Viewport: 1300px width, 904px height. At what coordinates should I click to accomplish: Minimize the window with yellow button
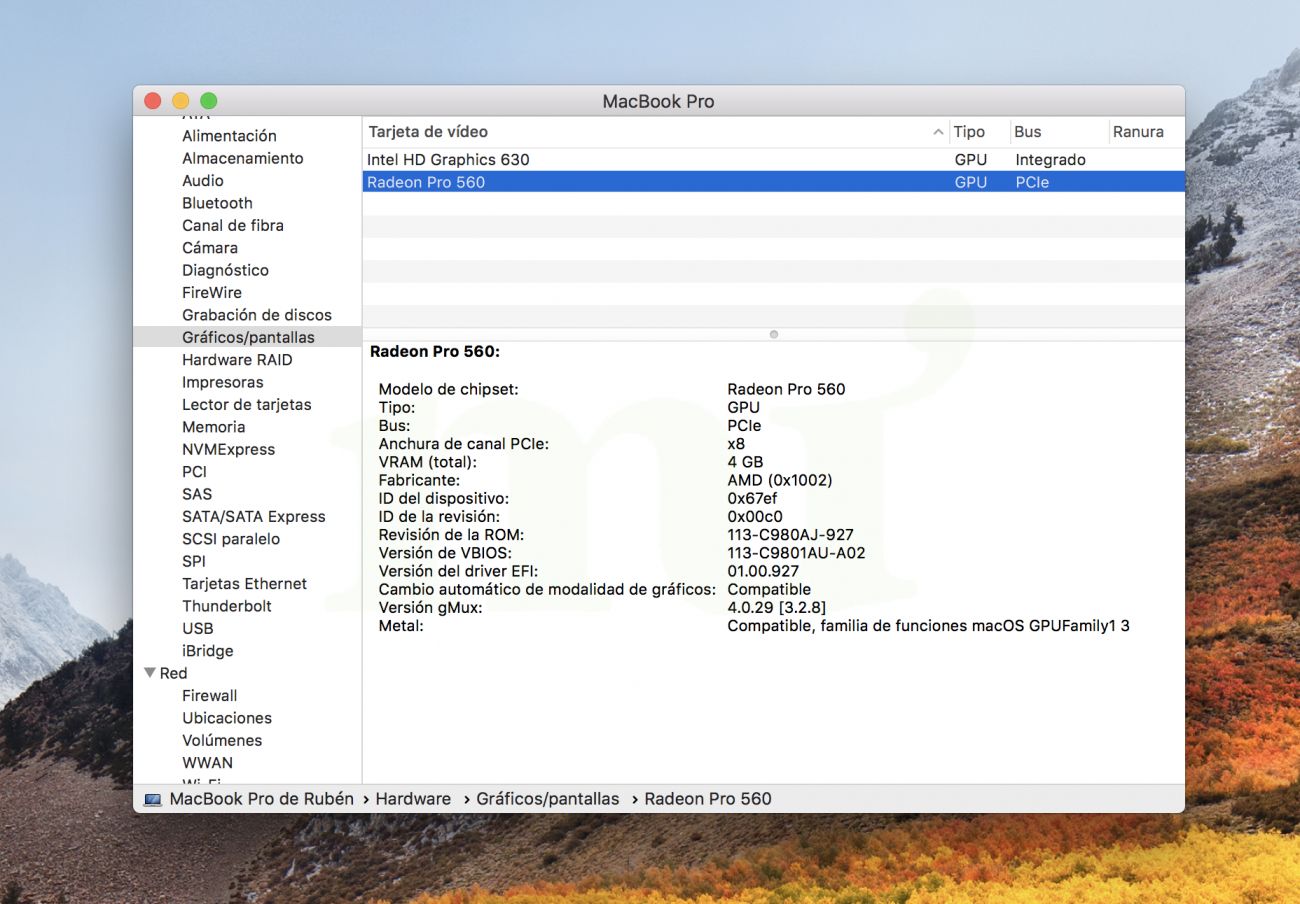[x=180, y=101]
